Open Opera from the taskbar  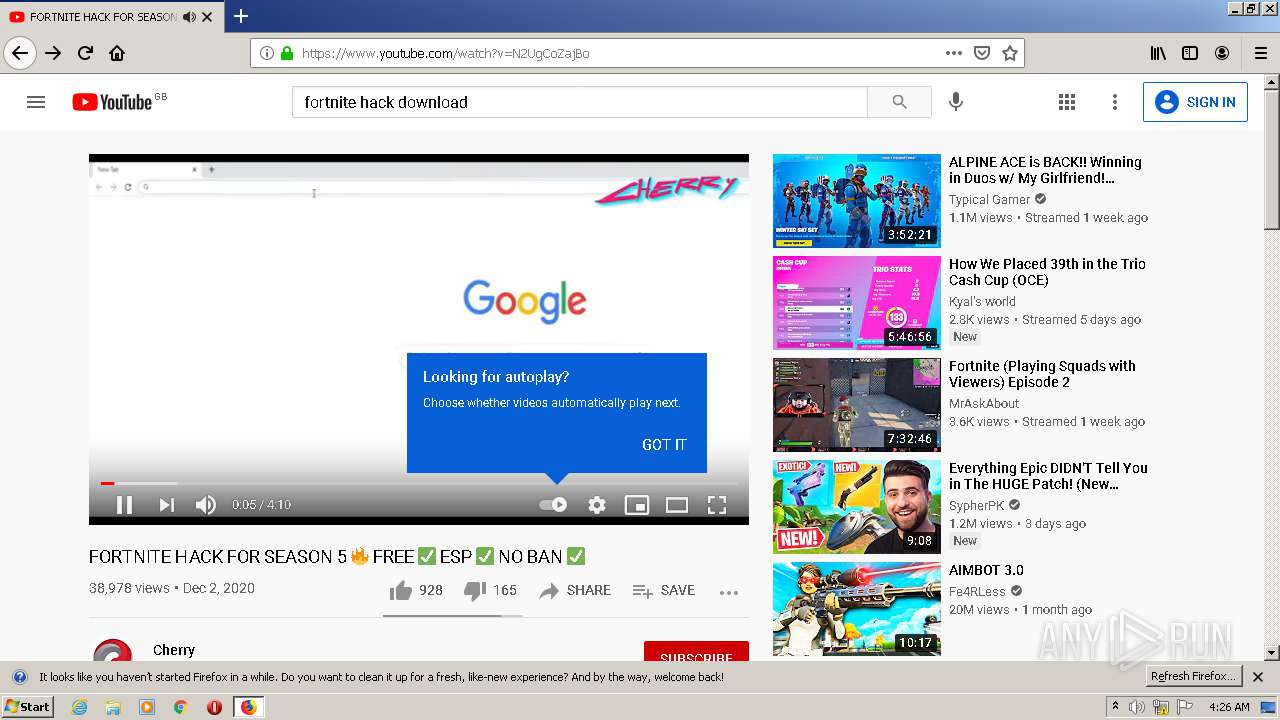coord(214,707)
